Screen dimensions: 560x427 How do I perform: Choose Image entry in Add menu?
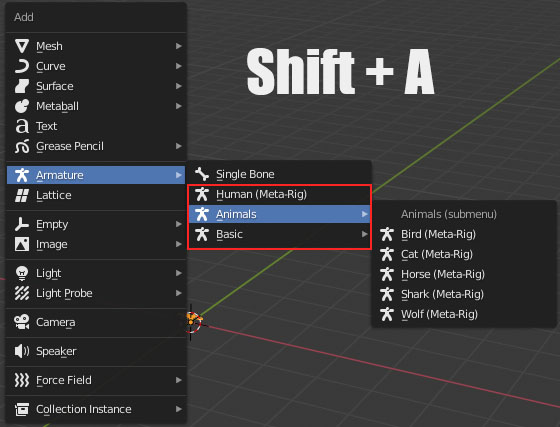click(96, 244)
